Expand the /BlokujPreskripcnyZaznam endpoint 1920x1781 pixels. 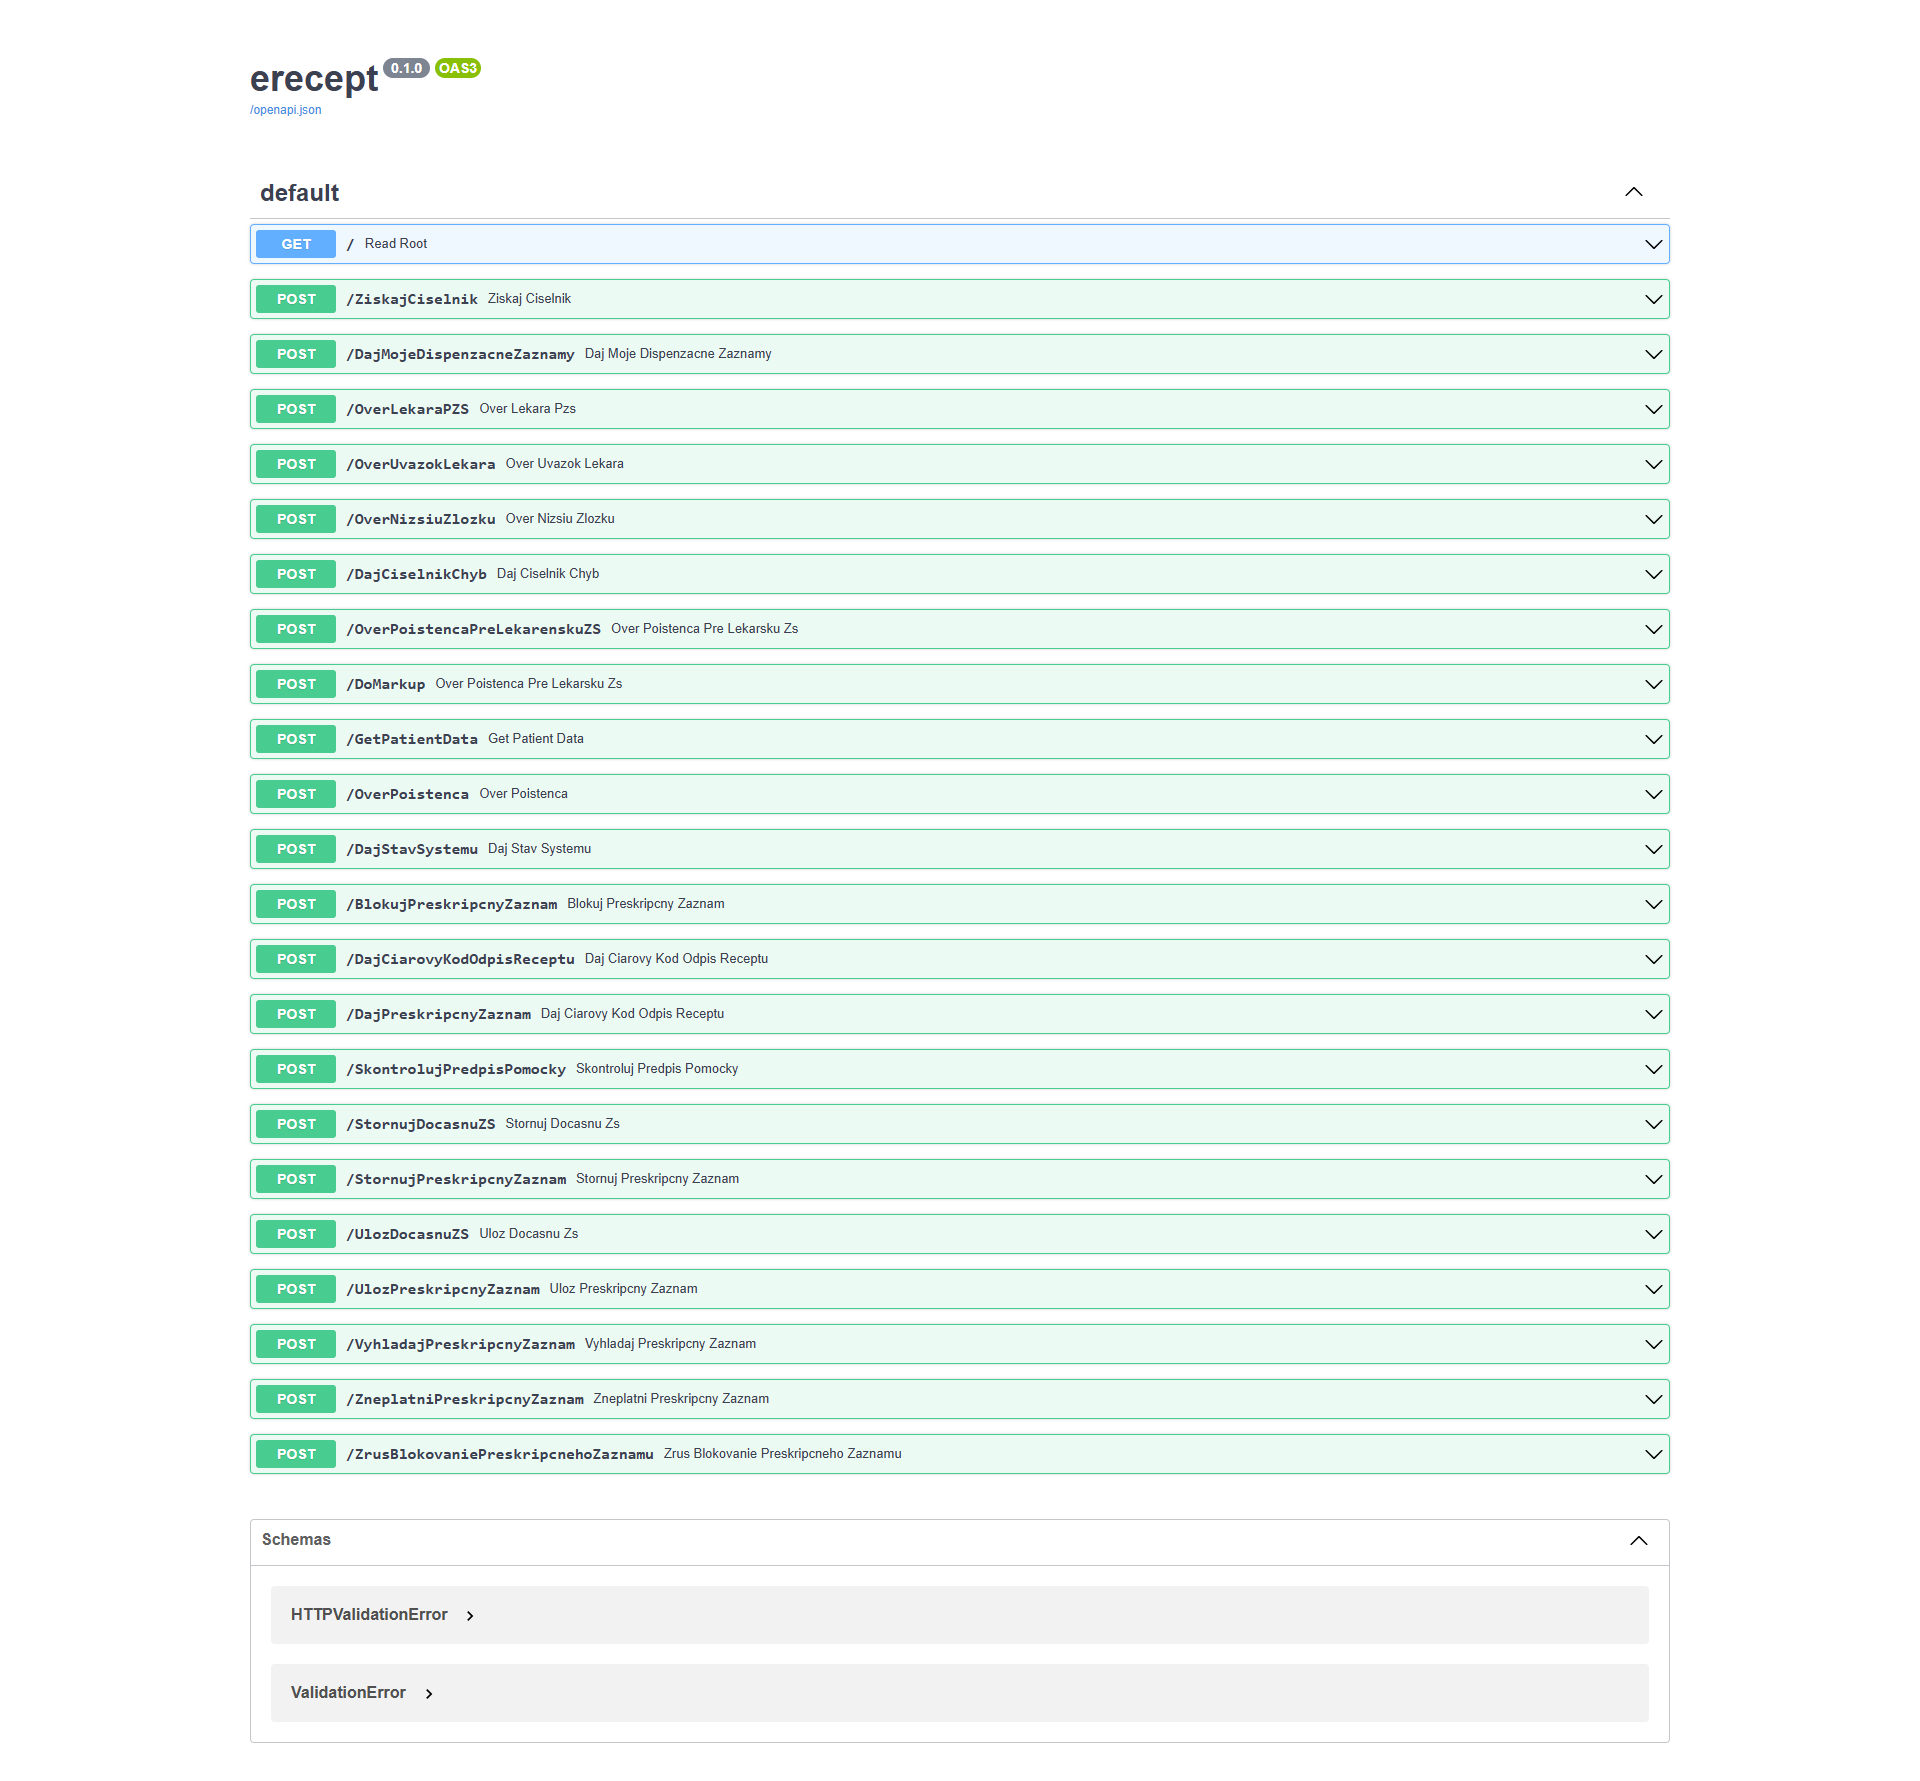click(960, 904)
